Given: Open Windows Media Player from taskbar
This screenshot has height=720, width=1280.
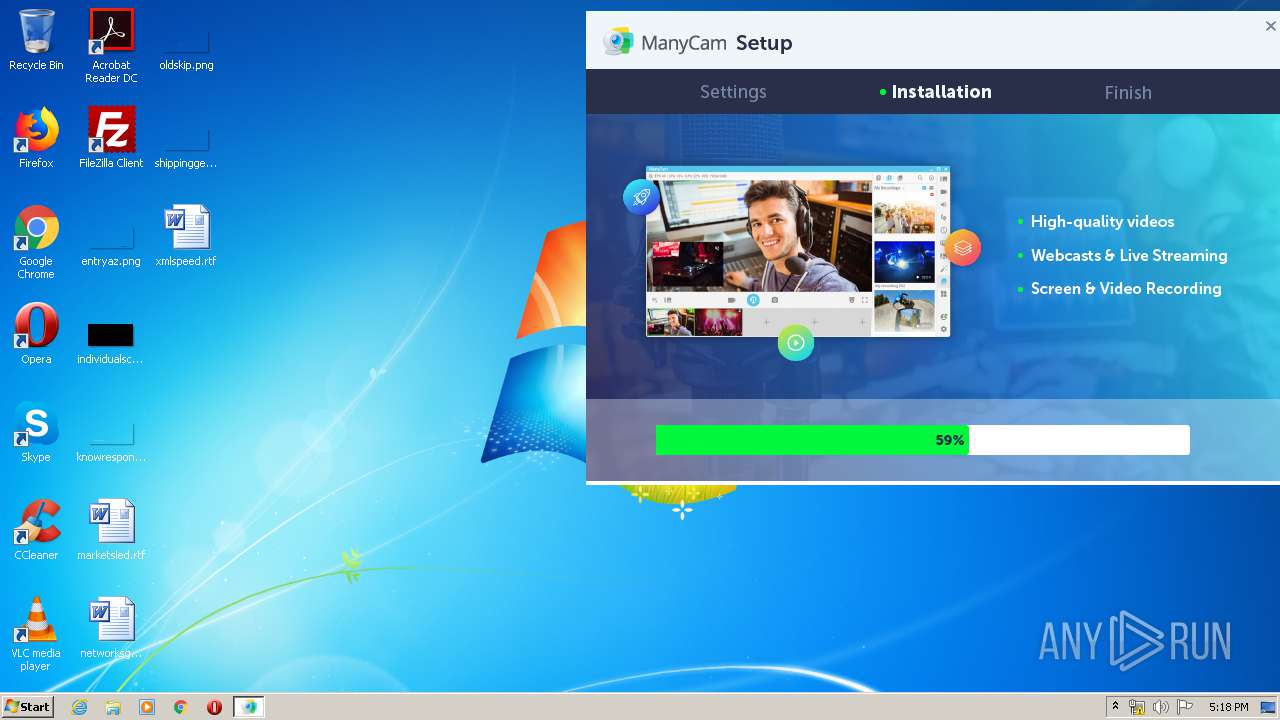Looking at the screenshot, I should 147,707.
